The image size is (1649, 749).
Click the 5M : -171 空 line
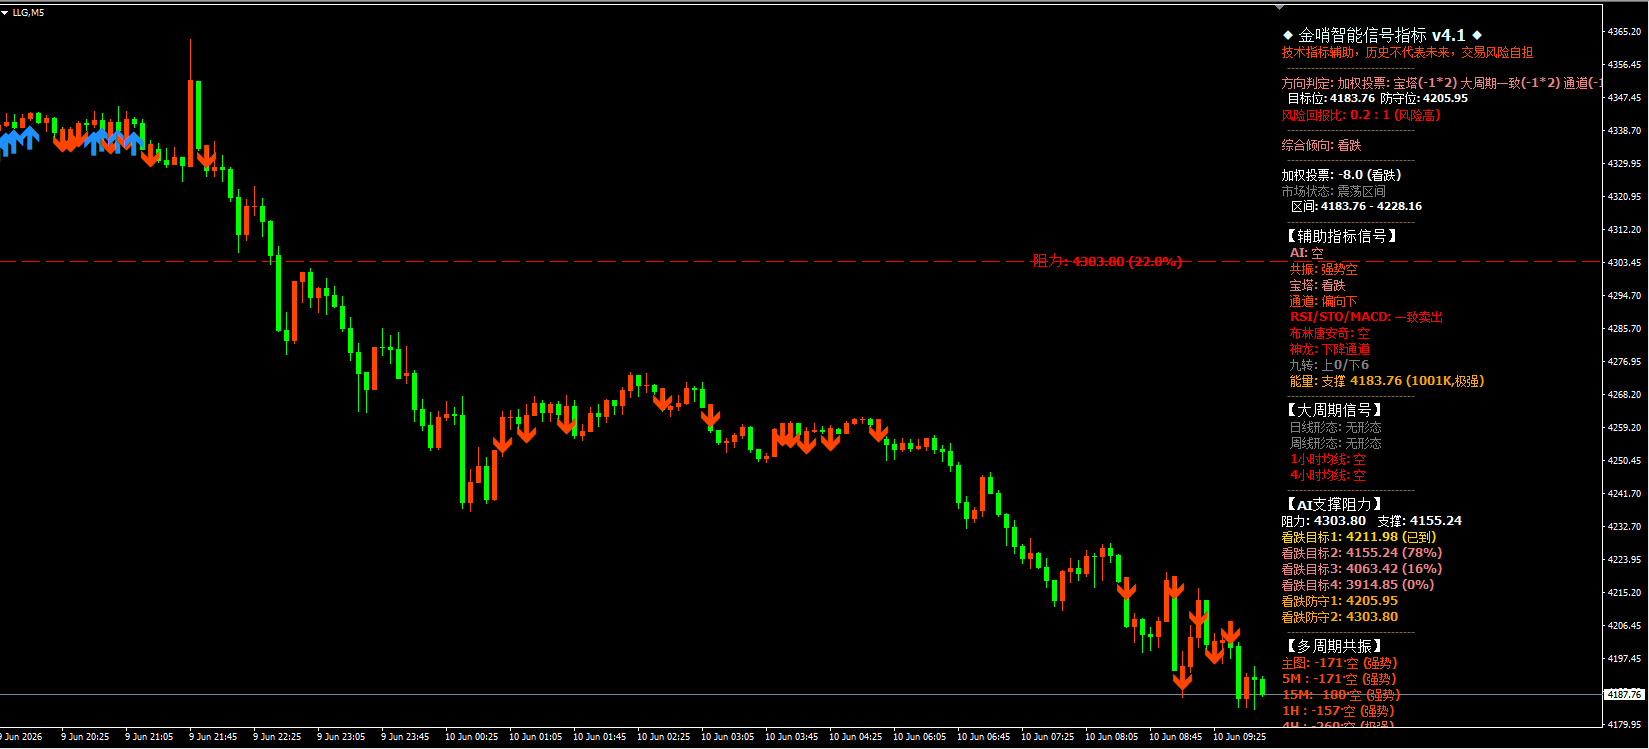[1339, 679]
